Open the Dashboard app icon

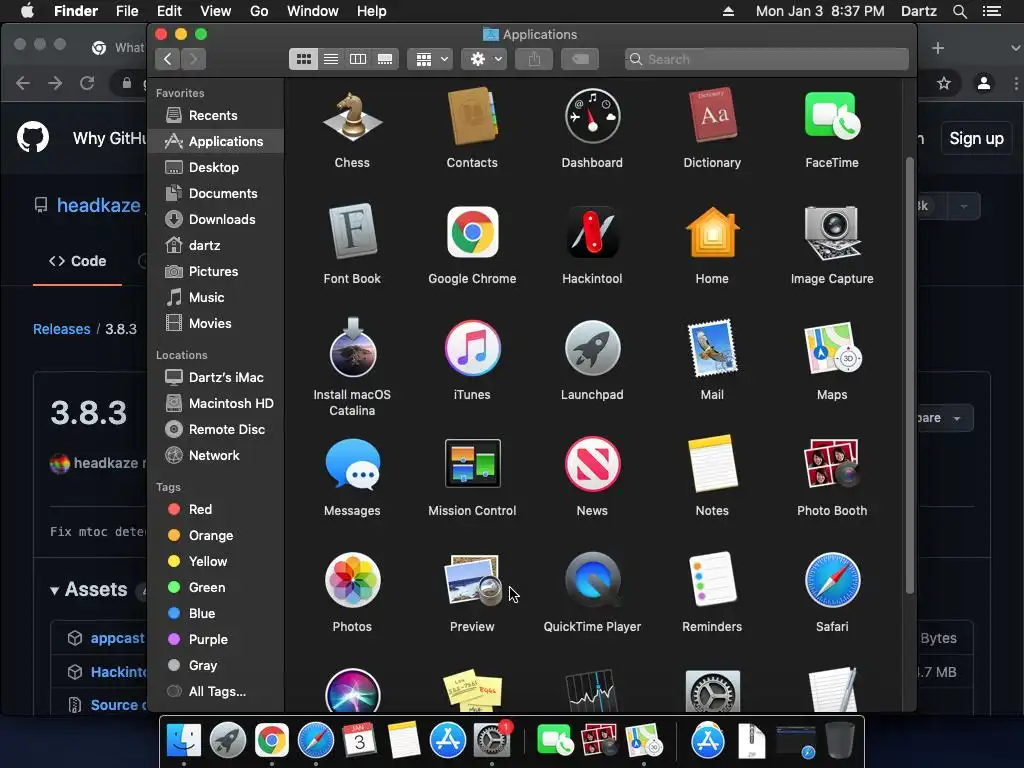(592, 118)
